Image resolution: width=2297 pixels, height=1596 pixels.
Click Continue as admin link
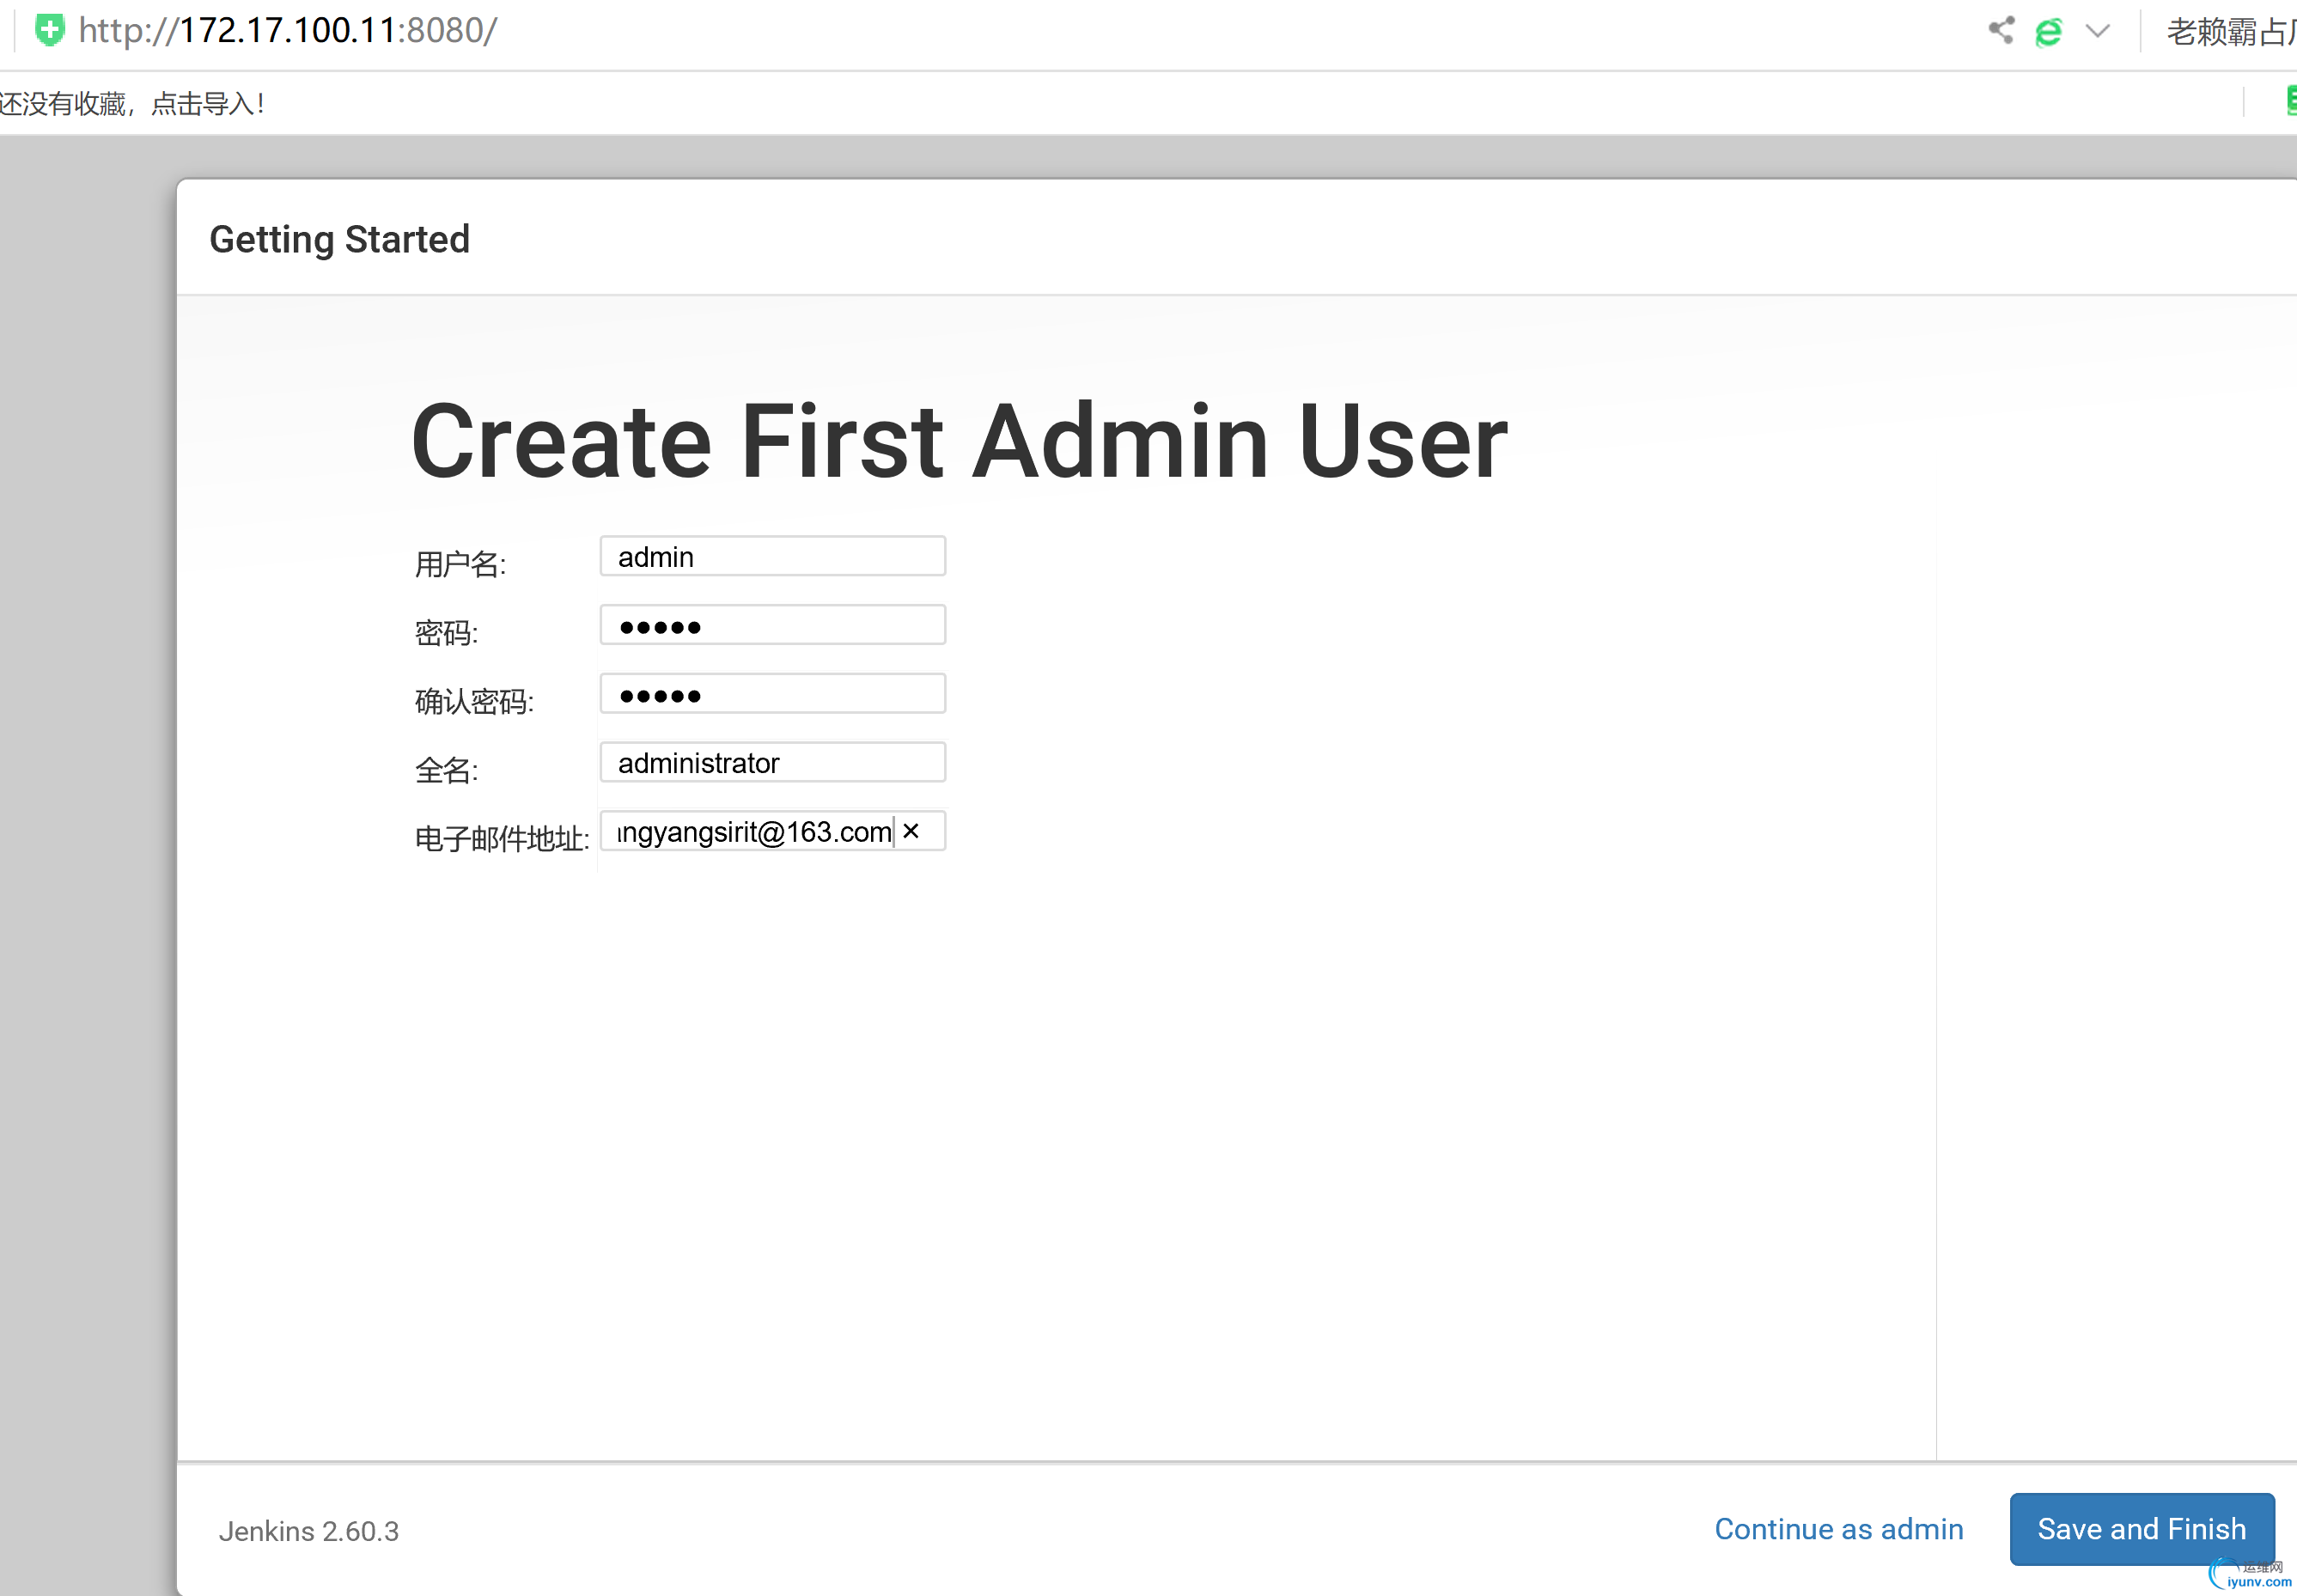[1838, 1529]
